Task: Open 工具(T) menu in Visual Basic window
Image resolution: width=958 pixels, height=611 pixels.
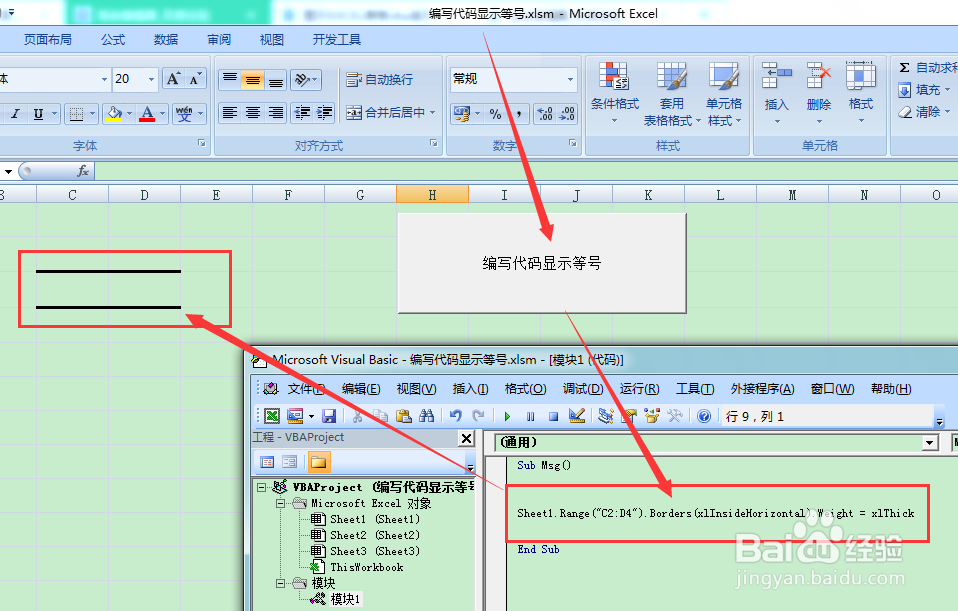Action: (695, 389)
